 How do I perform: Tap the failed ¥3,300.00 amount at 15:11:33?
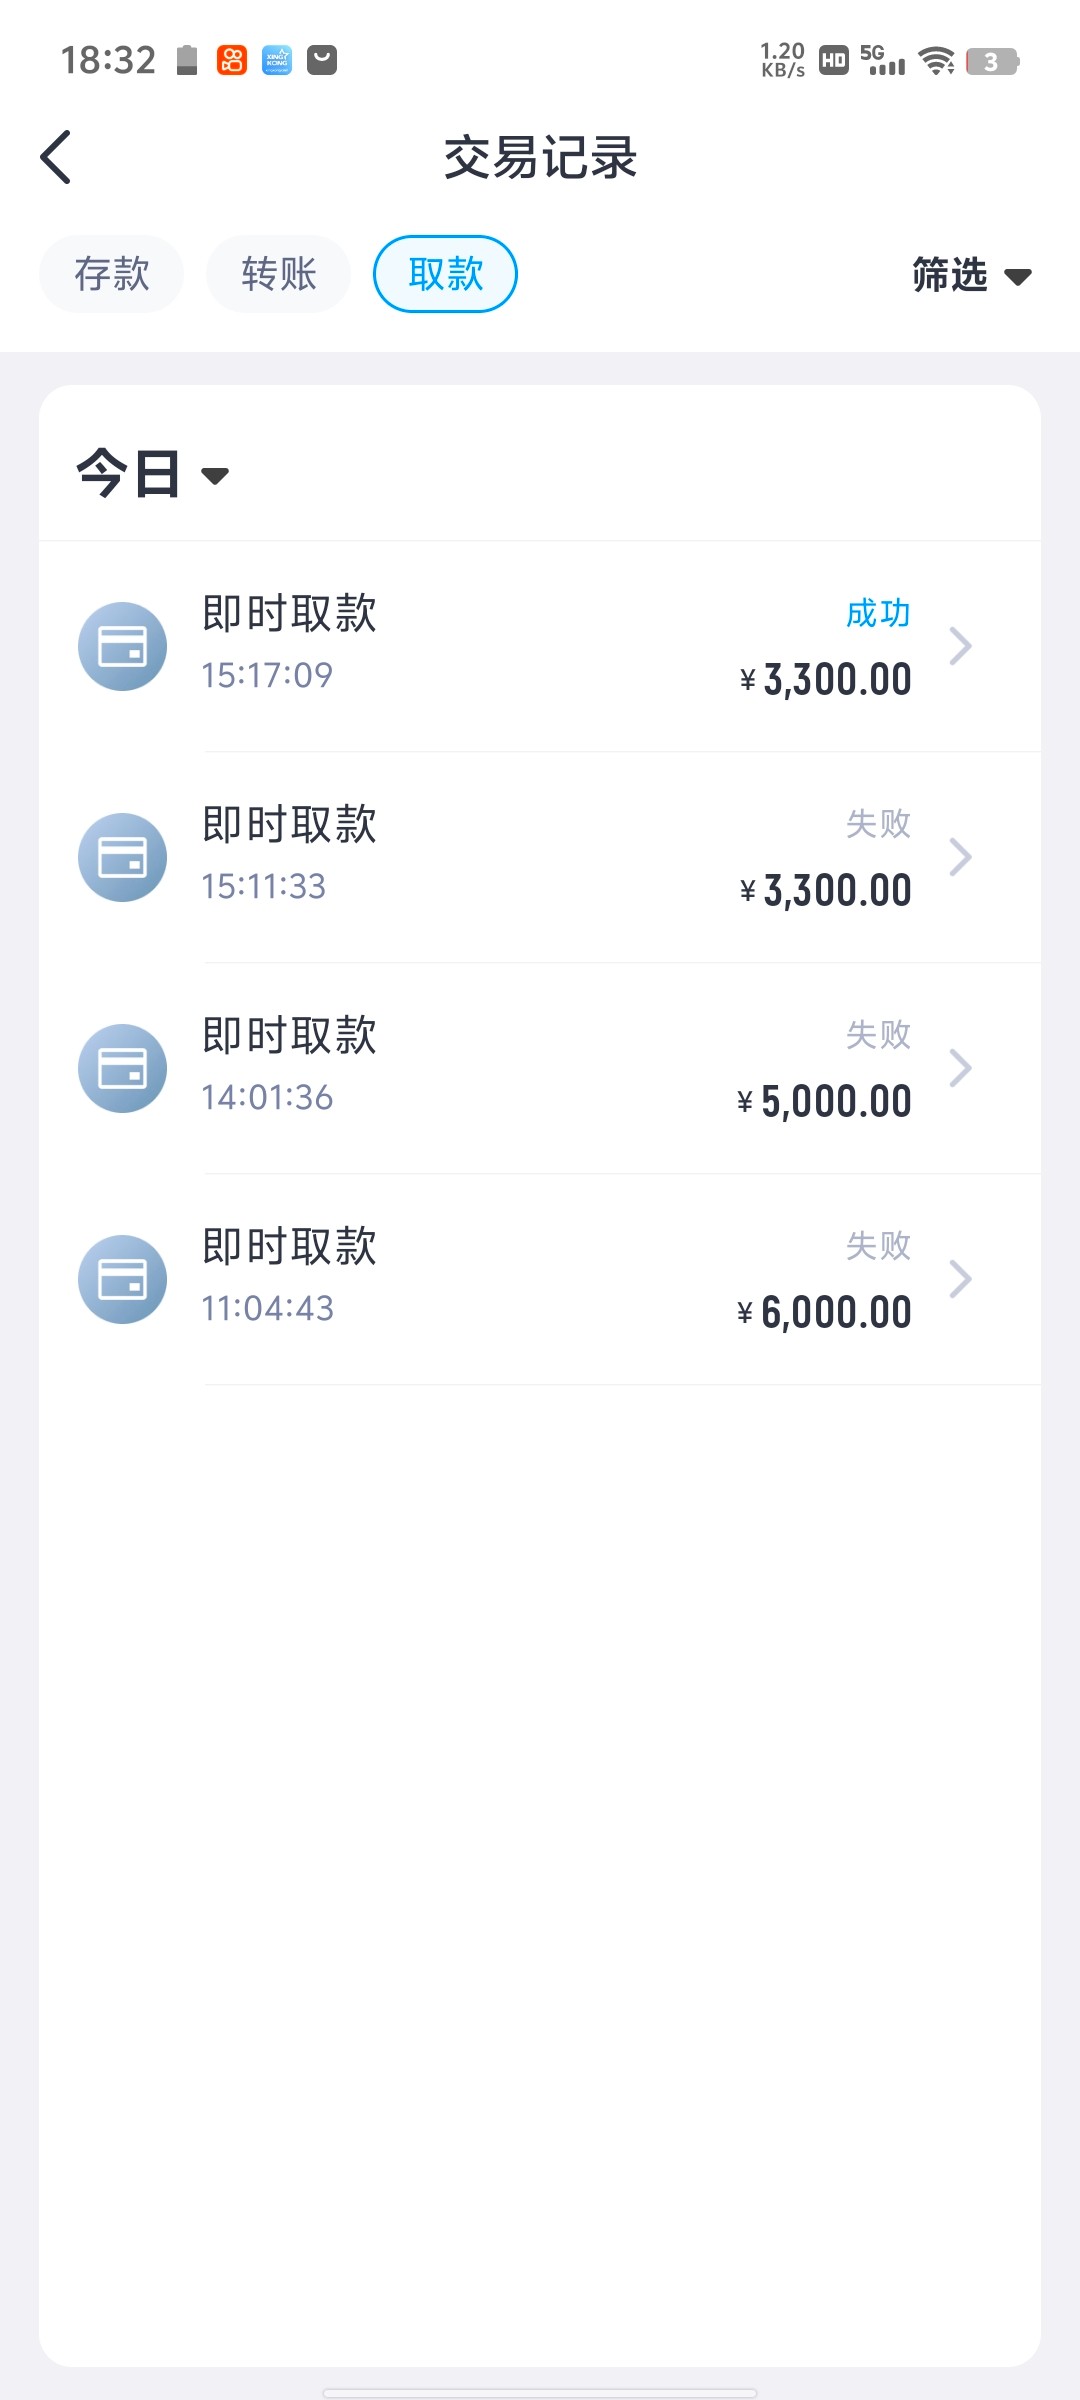click(x=826, y=890)
